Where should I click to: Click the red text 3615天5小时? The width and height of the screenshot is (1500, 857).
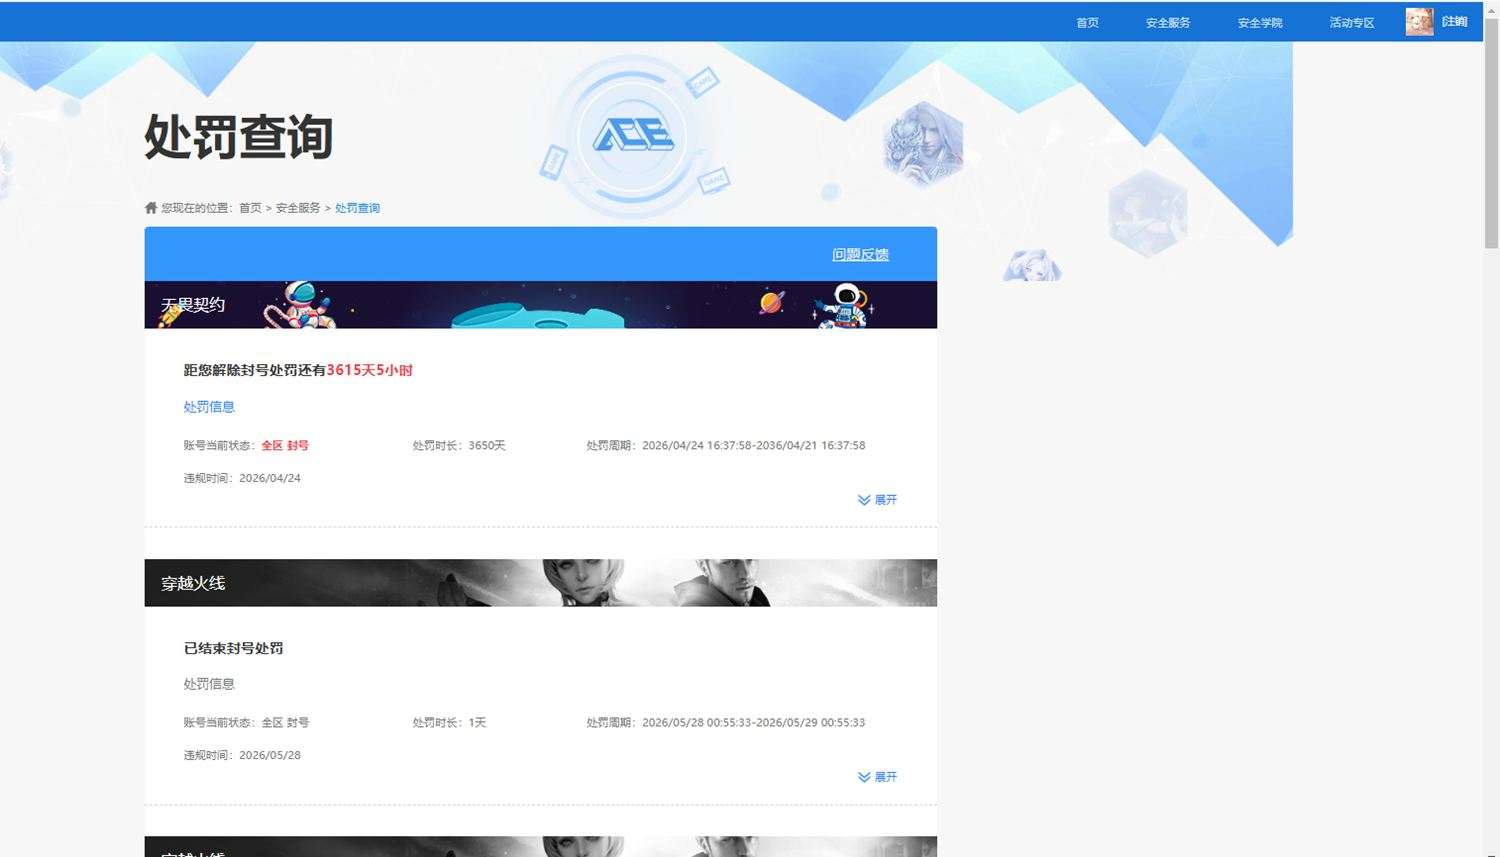(369, 370)
